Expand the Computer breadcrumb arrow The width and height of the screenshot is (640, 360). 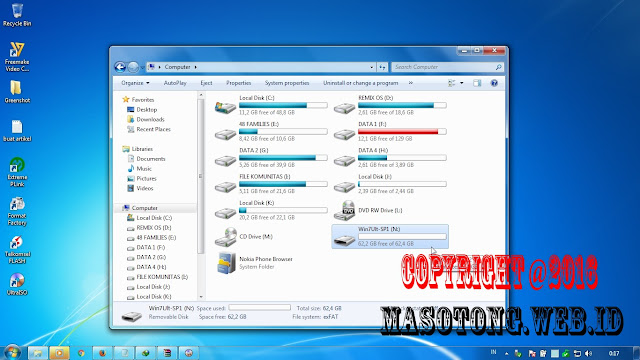point(196,67)
